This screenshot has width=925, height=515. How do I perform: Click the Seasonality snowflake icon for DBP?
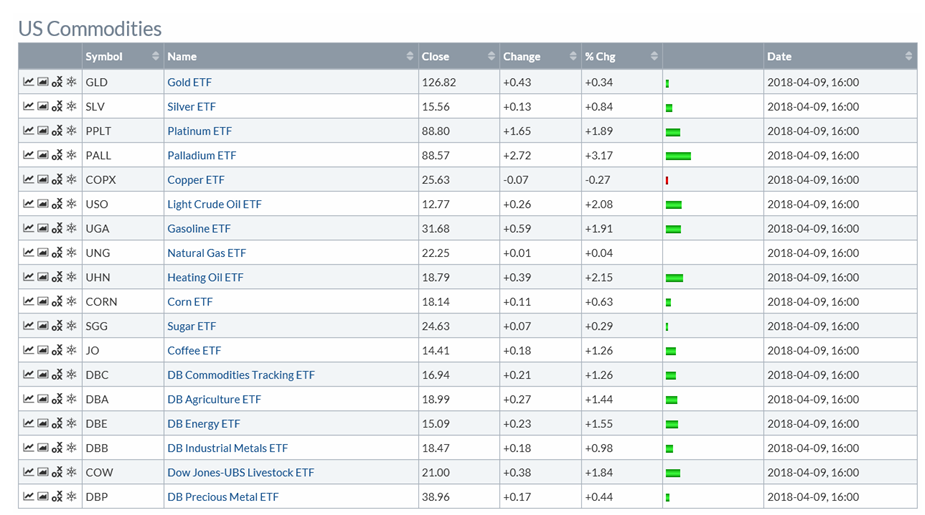(71, 497)
